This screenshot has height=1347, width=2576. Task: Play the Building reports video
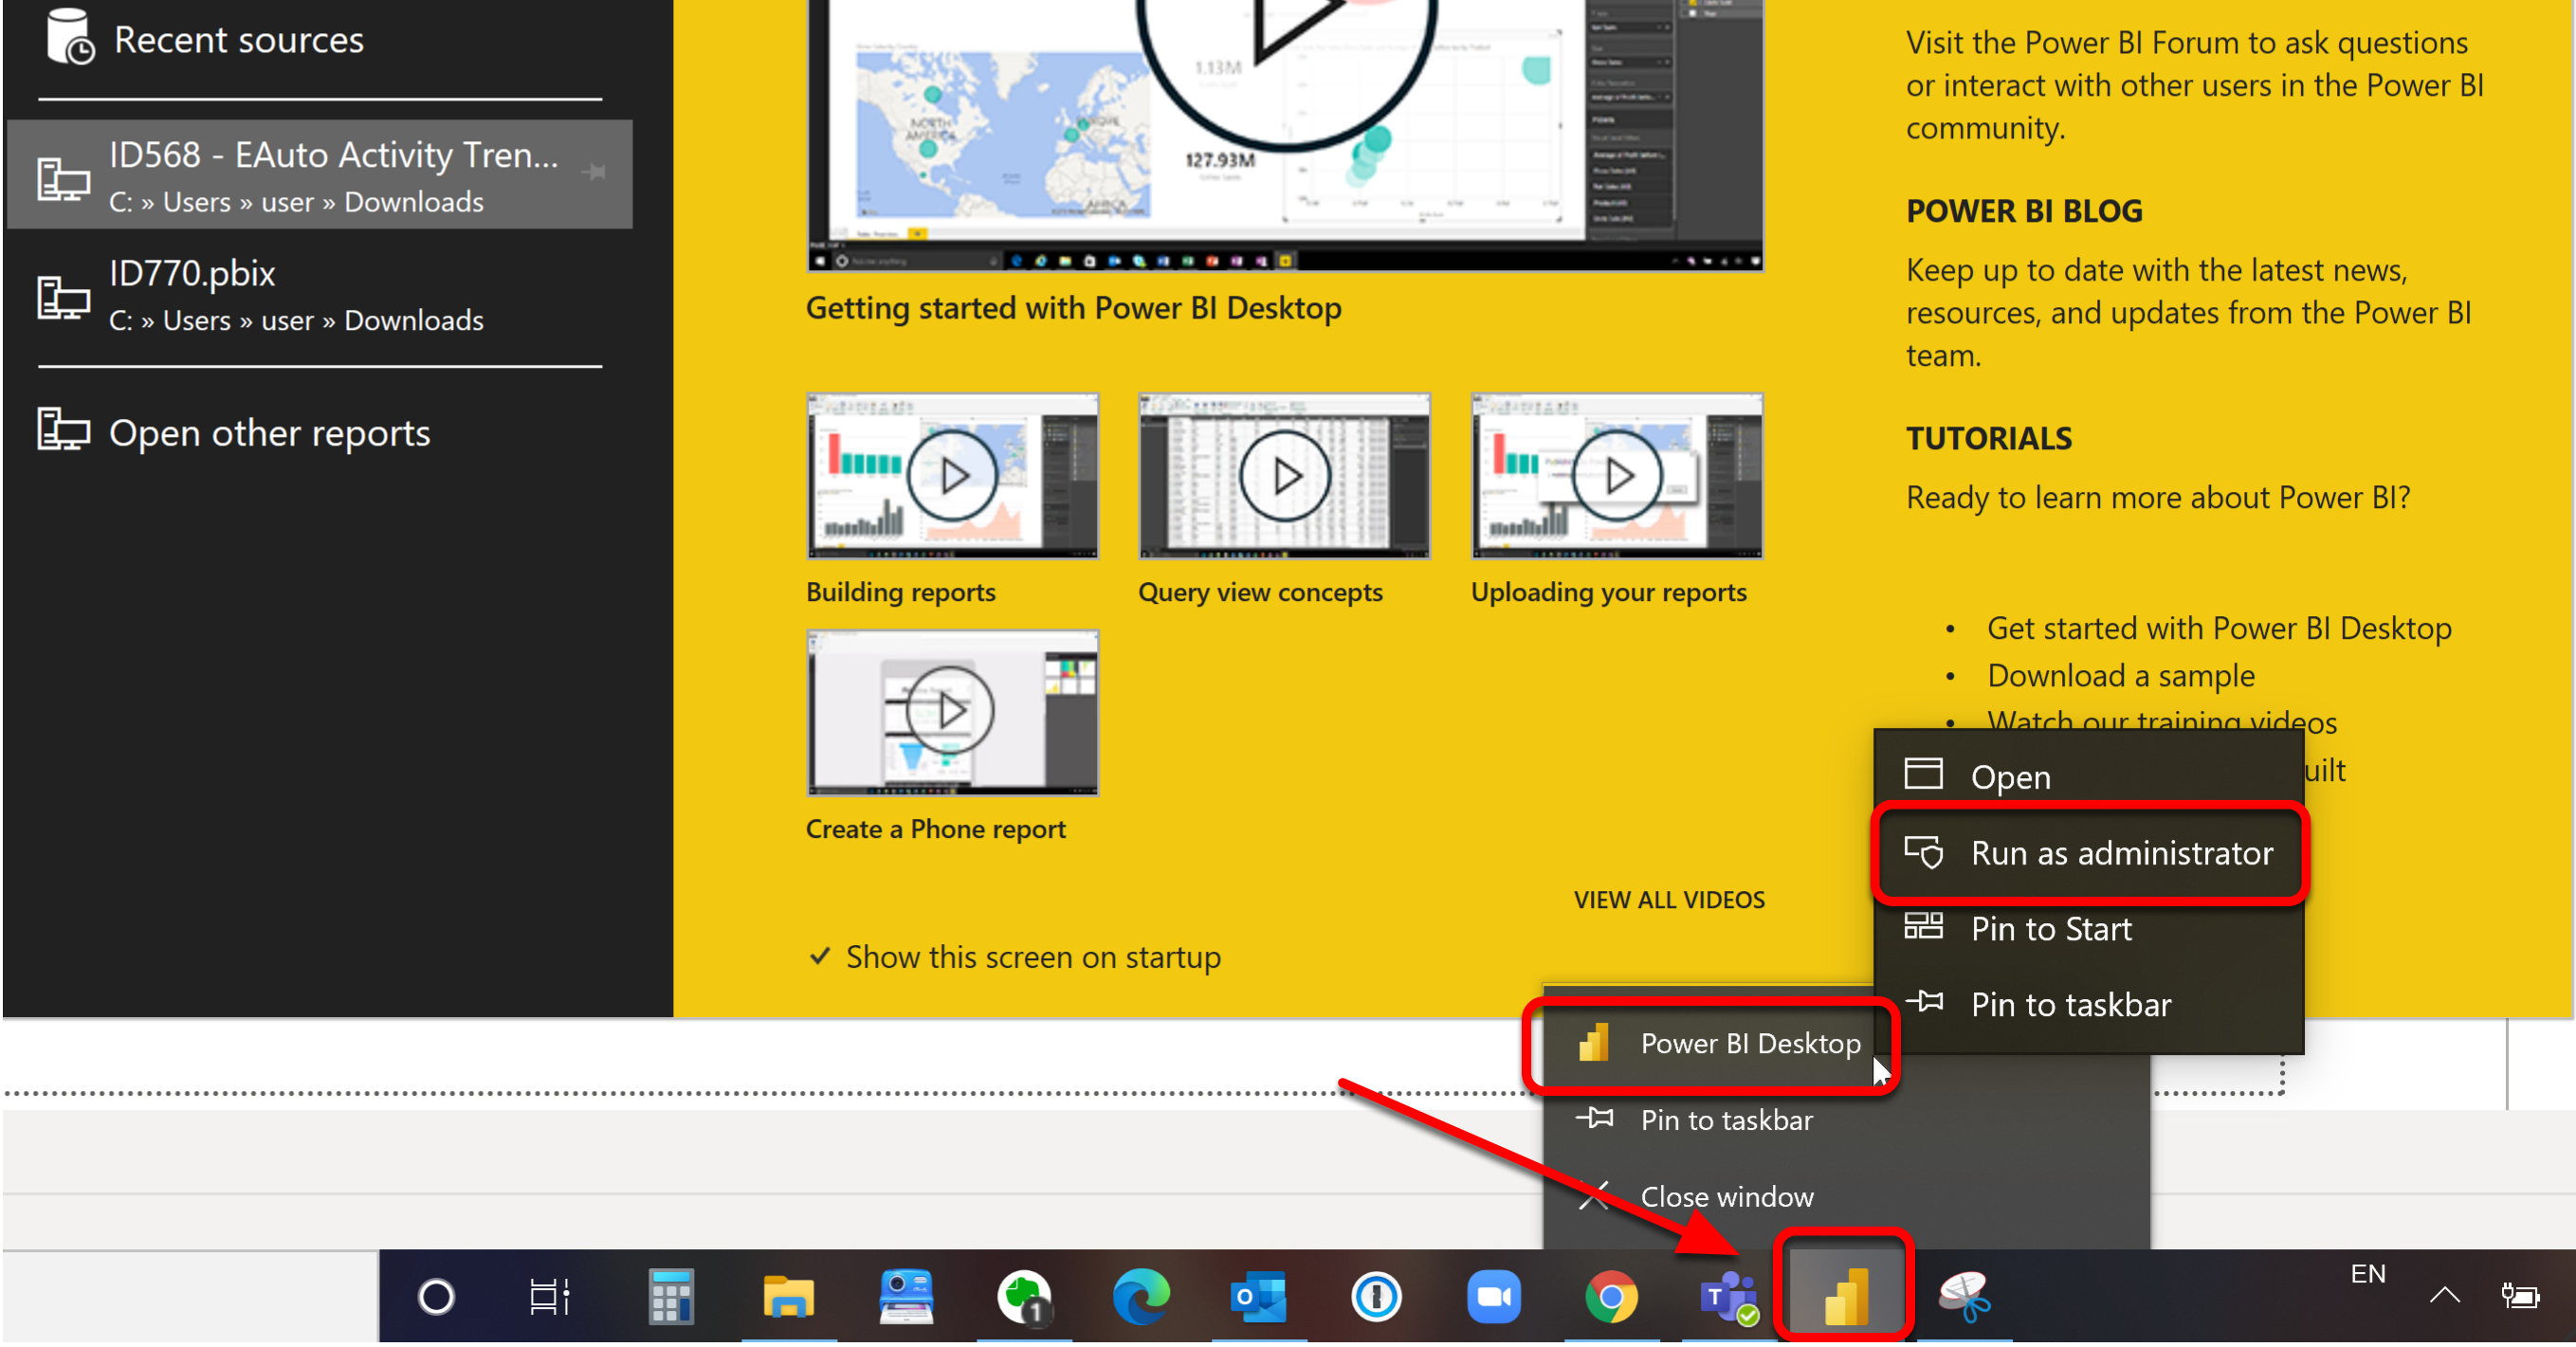[x=952, y=476]
